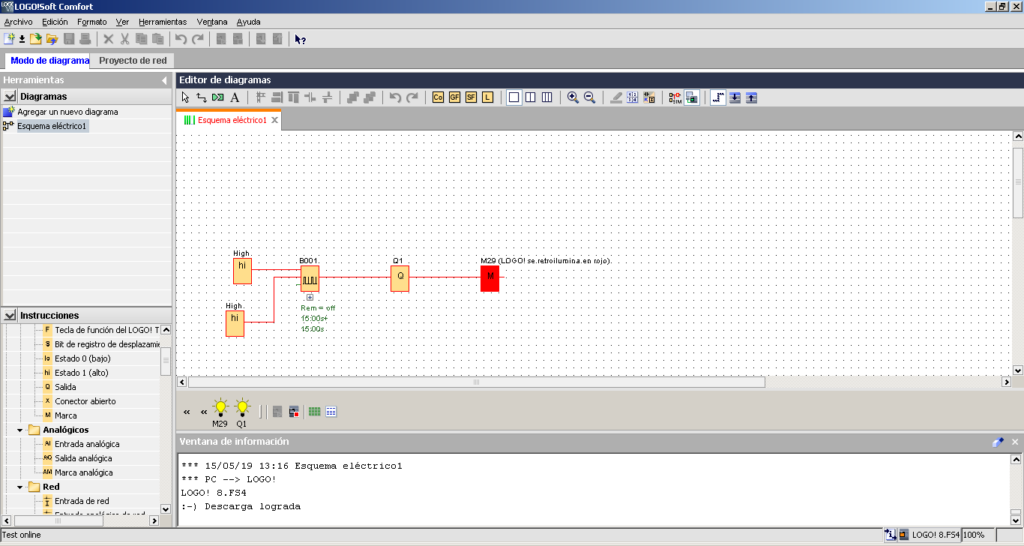This screenshot has width=1024, height=546.
Task: Click the instructions list vertical scrollbar thumb
Action: (x=165, y=362)
